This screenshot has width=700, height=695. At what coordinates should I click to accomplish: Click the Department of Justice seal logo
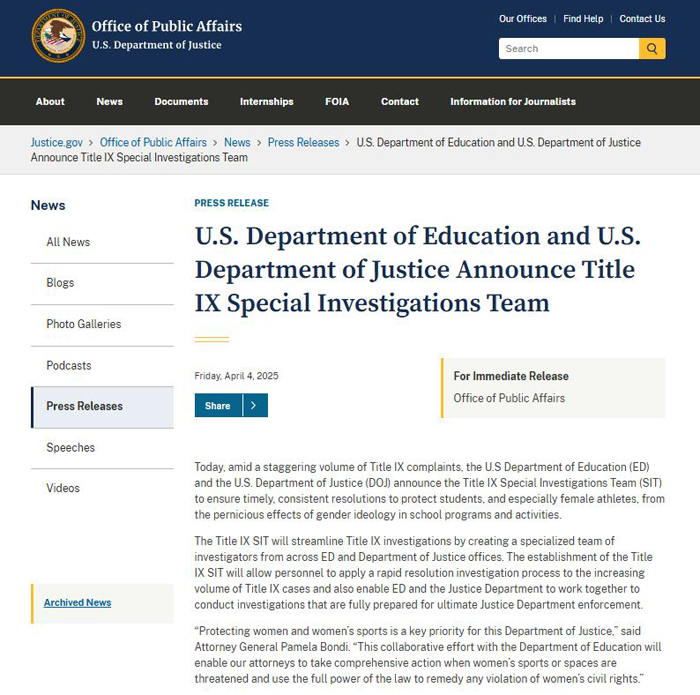(58, 36)
